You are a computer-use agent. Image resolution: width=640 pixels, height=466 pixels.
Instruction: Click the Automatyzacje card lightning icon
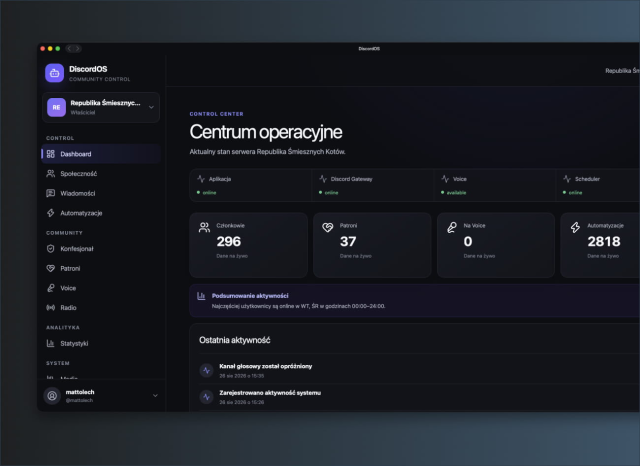(576, 227)
